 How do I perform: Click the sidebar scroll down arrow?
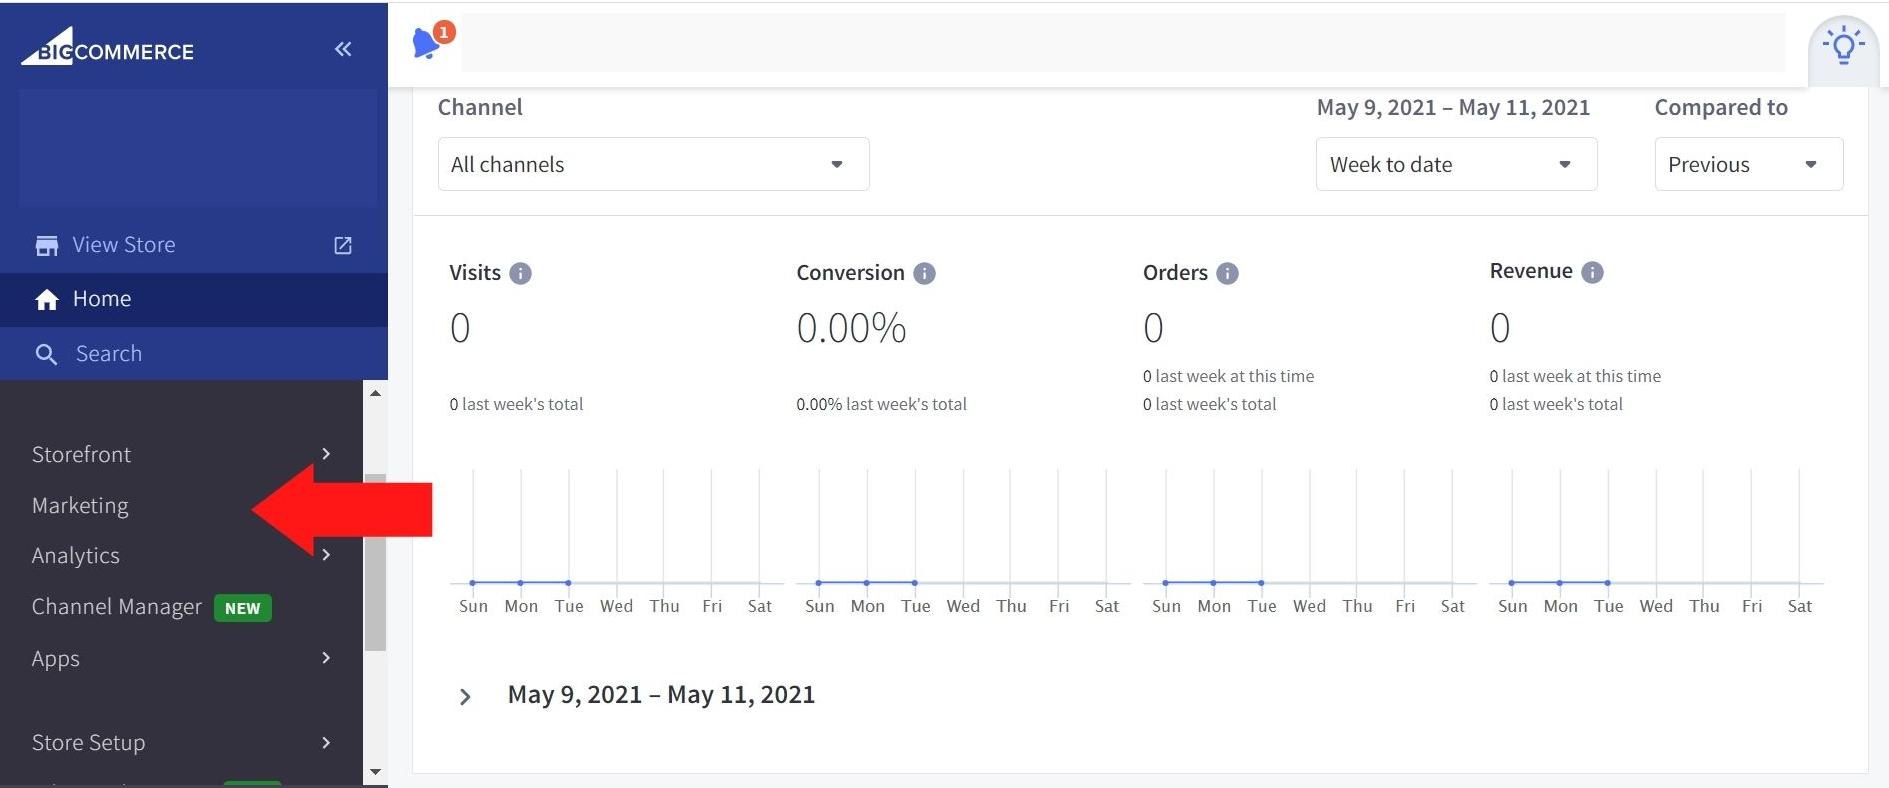pyautogui.click(x=375, y=772)
